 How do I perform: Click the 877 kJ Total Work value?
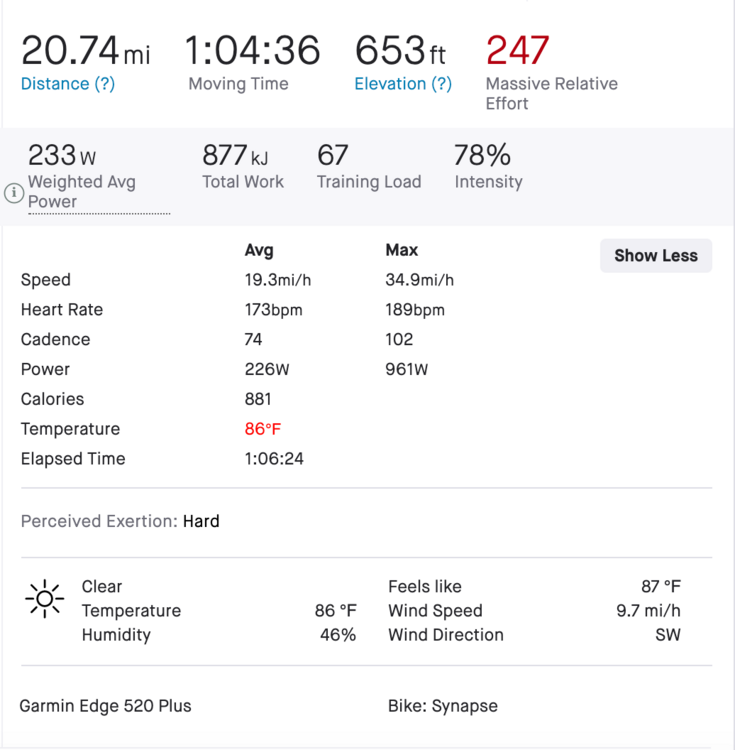click(x=235, y=155)
